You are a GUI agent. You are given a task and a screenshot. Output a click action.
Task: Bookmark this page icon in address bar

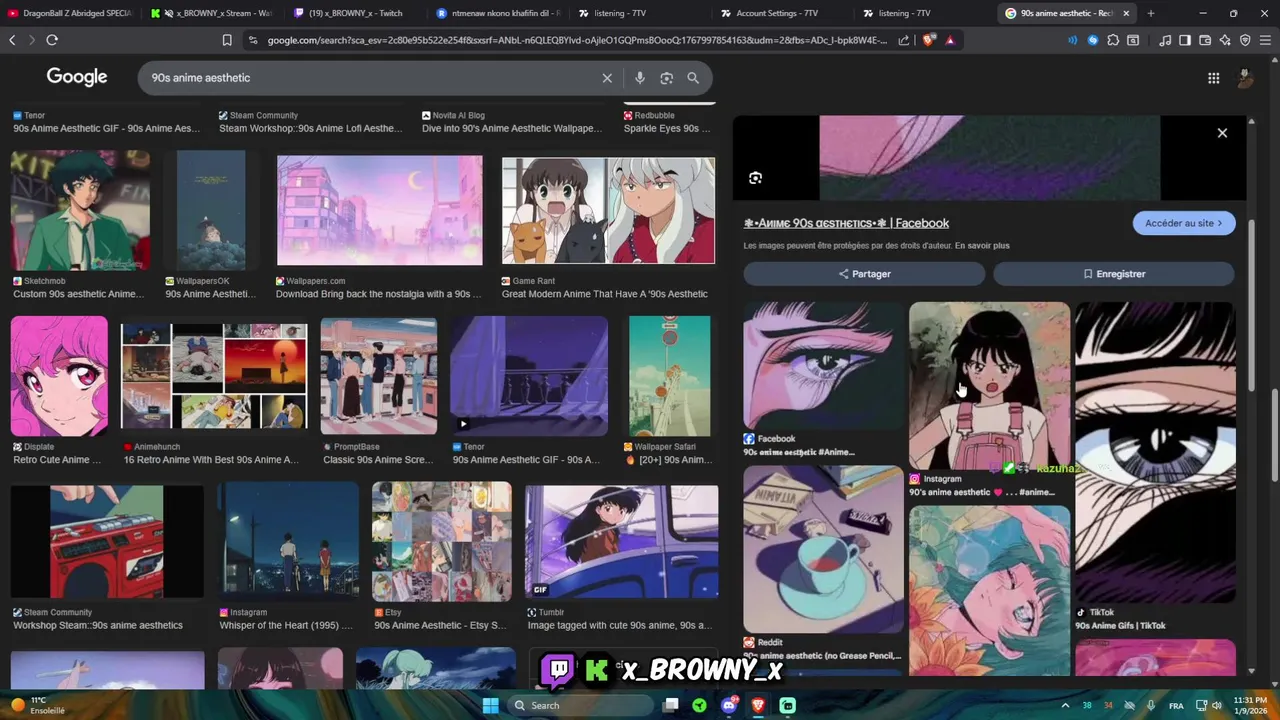click(227, 40)
